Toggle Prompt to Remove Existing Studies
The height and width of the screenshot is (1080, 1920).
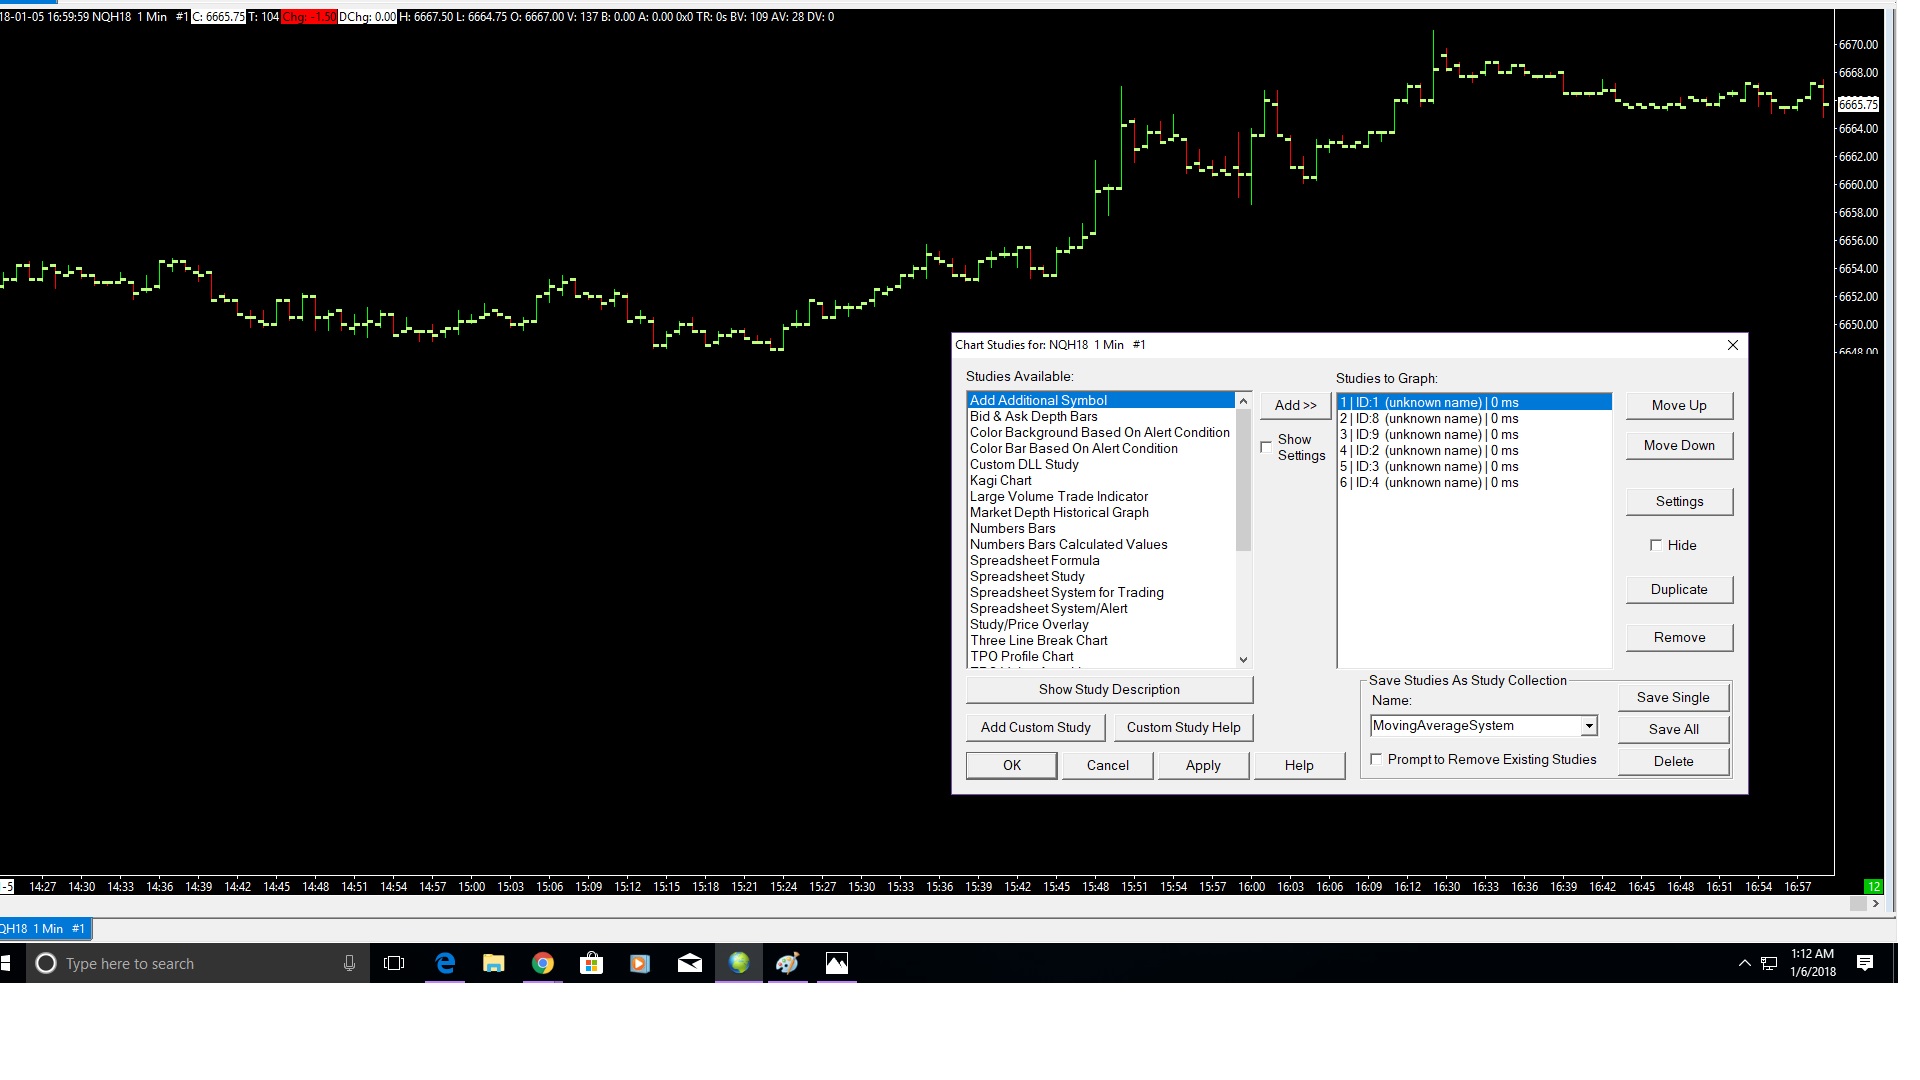tap(1377, 759)
